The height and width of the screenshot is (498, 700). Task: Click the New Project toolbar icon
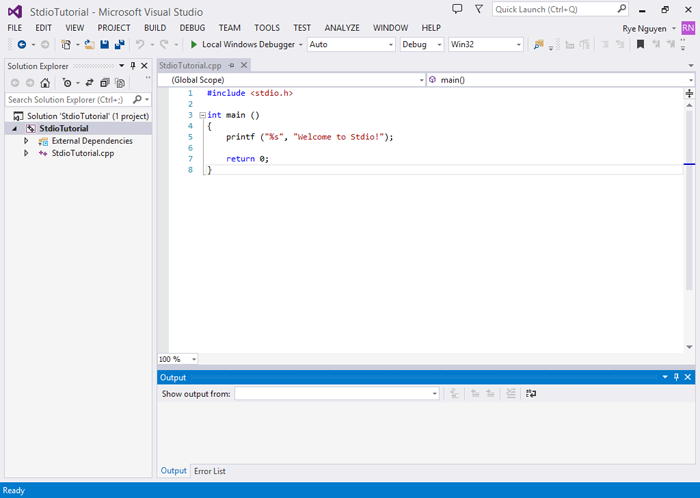tap(66, 44)
